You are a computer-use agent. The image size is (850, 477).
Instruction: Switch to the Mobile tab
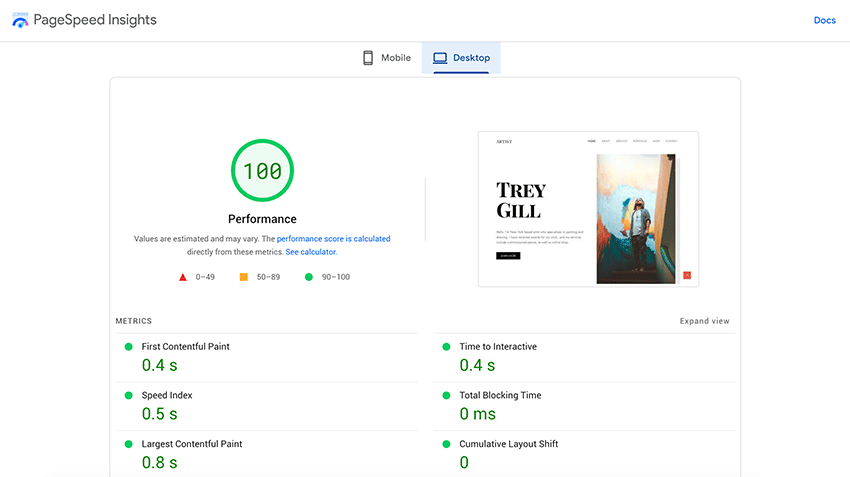387,57
